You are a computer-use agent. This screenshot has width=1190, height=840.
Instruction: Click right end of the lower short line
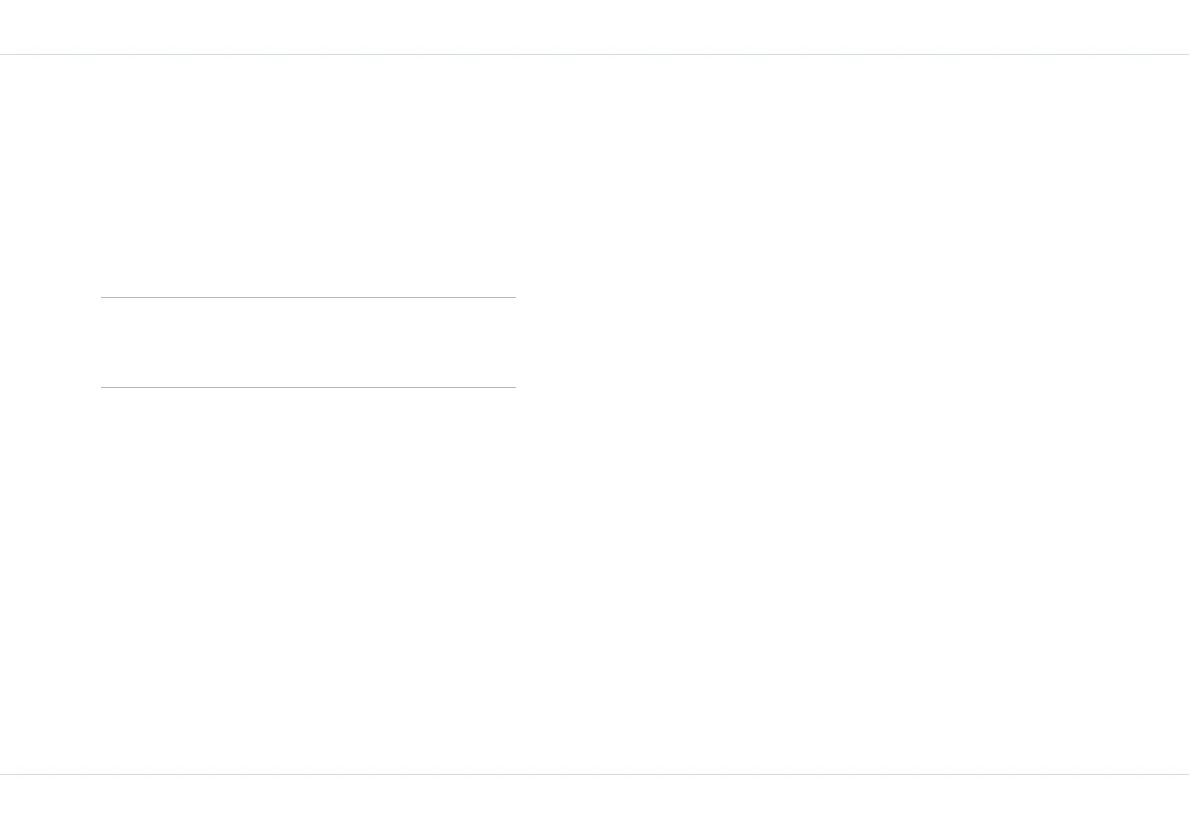pos(514,388)
